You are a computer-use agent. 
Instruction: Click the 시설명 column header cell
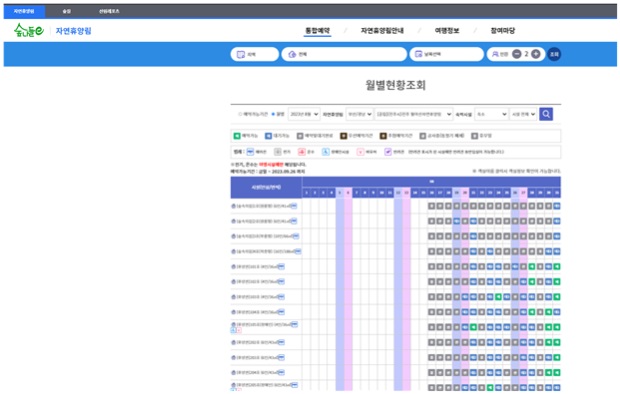pyautogui.click(x=266, y=188)
